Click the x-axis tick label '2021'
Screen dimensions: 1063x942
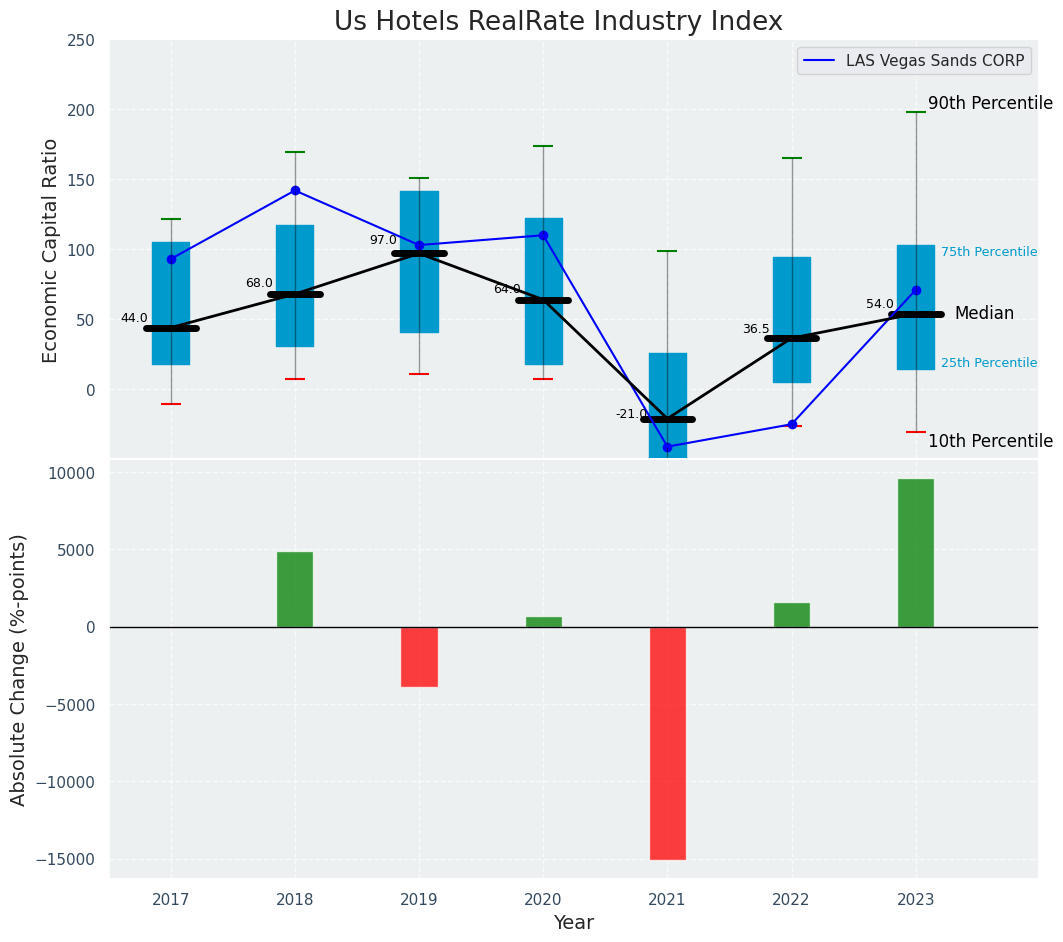tap(668, 900)
